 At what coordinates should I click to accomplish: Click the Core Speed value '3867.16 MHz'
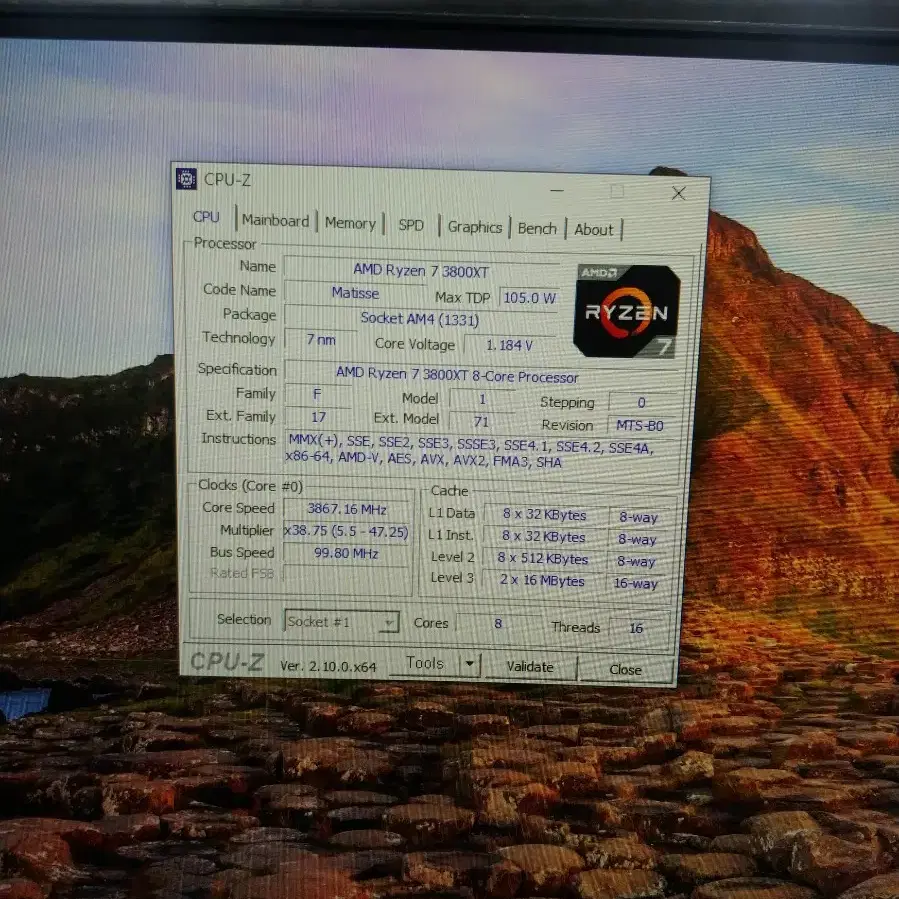(x=347, y=509)
